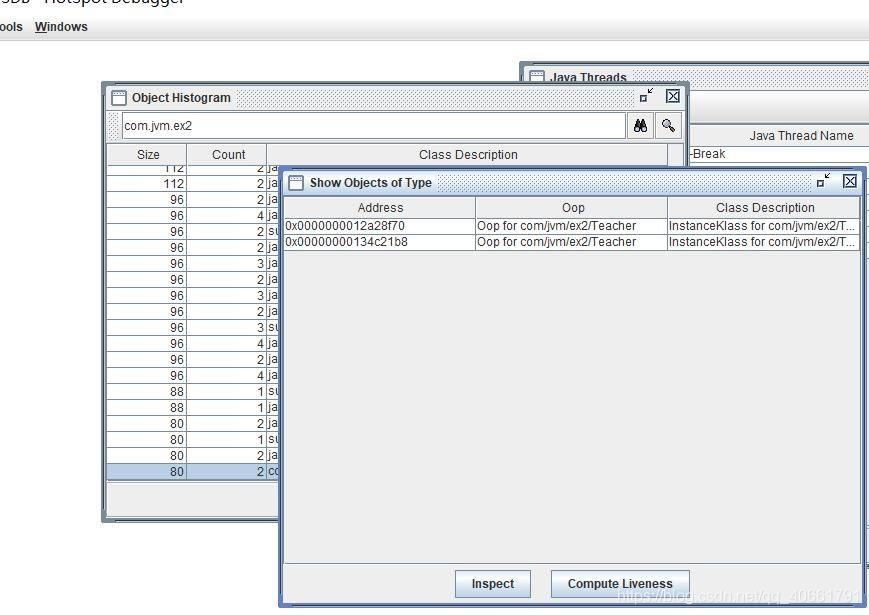Select the first size 88 histogram row

(x=193, y=392)
